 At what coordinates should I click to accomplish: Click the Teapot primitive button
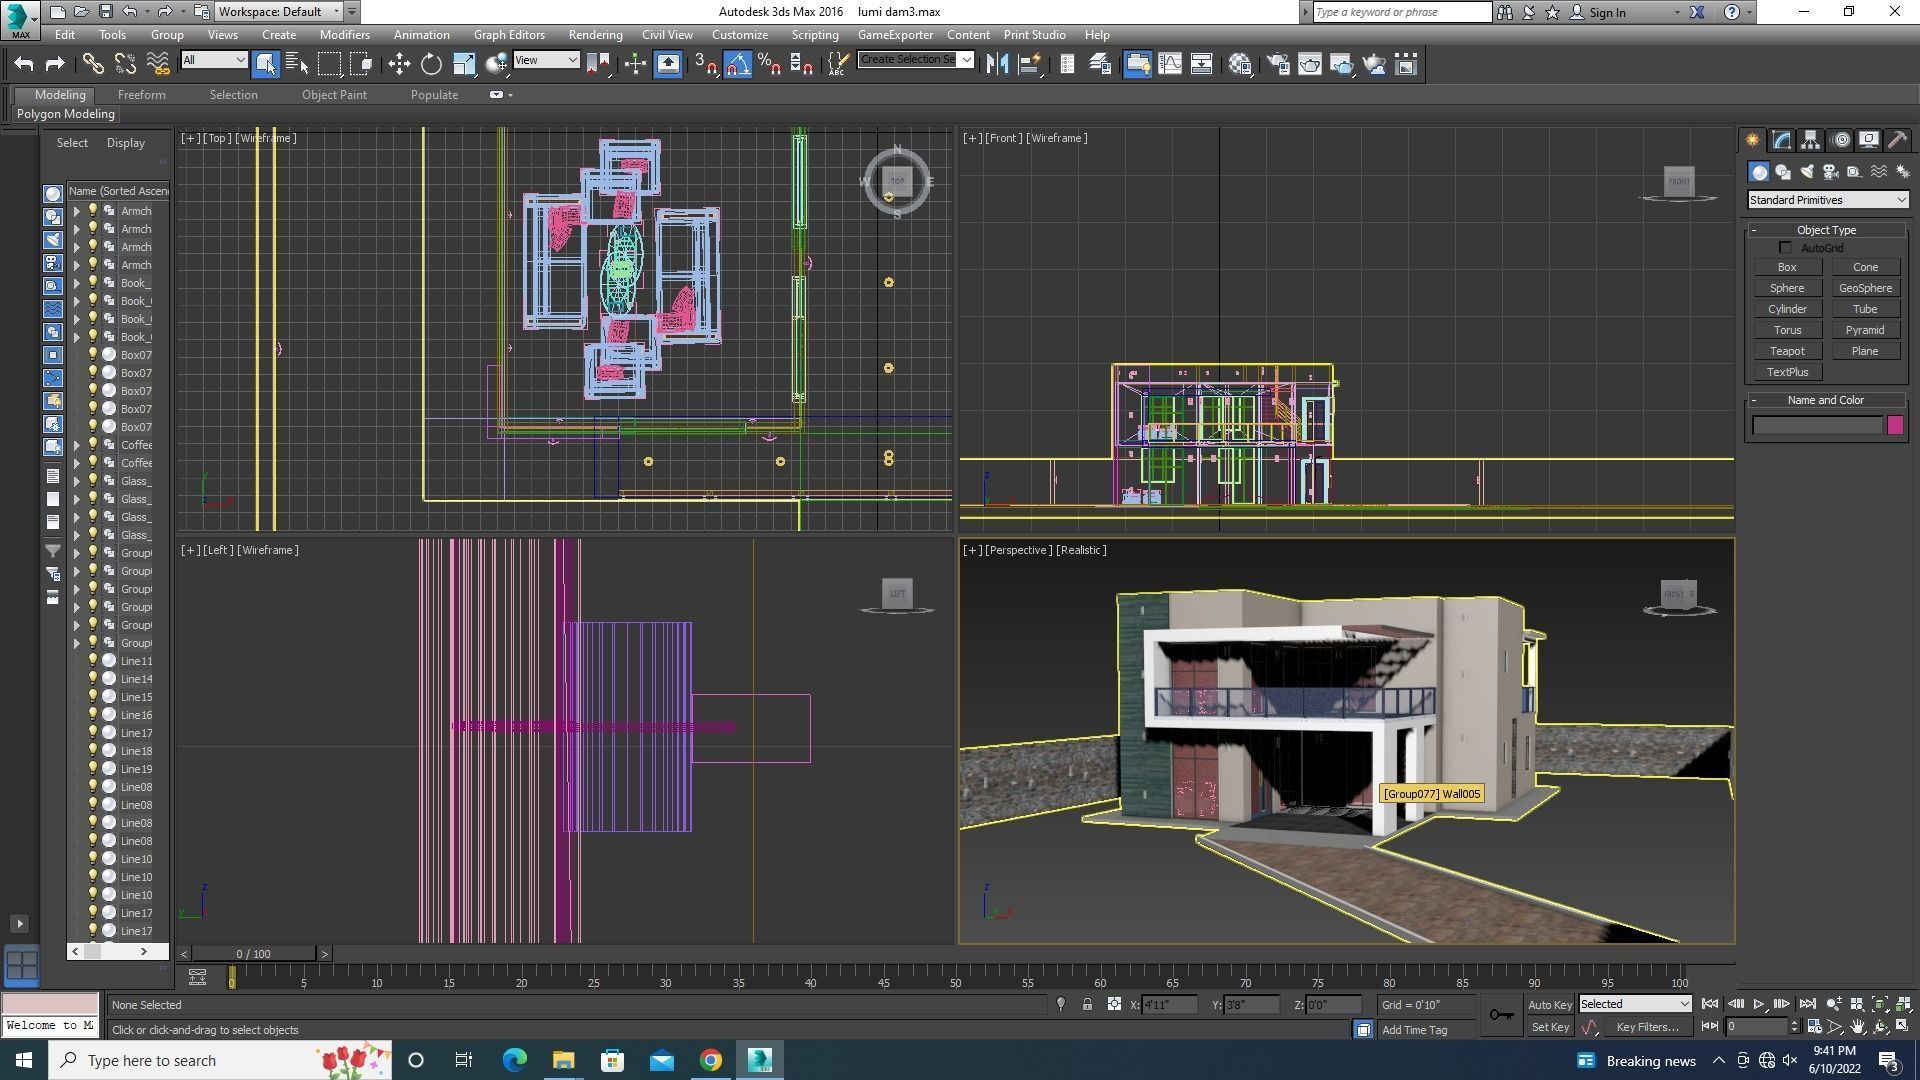(1786, 351)
